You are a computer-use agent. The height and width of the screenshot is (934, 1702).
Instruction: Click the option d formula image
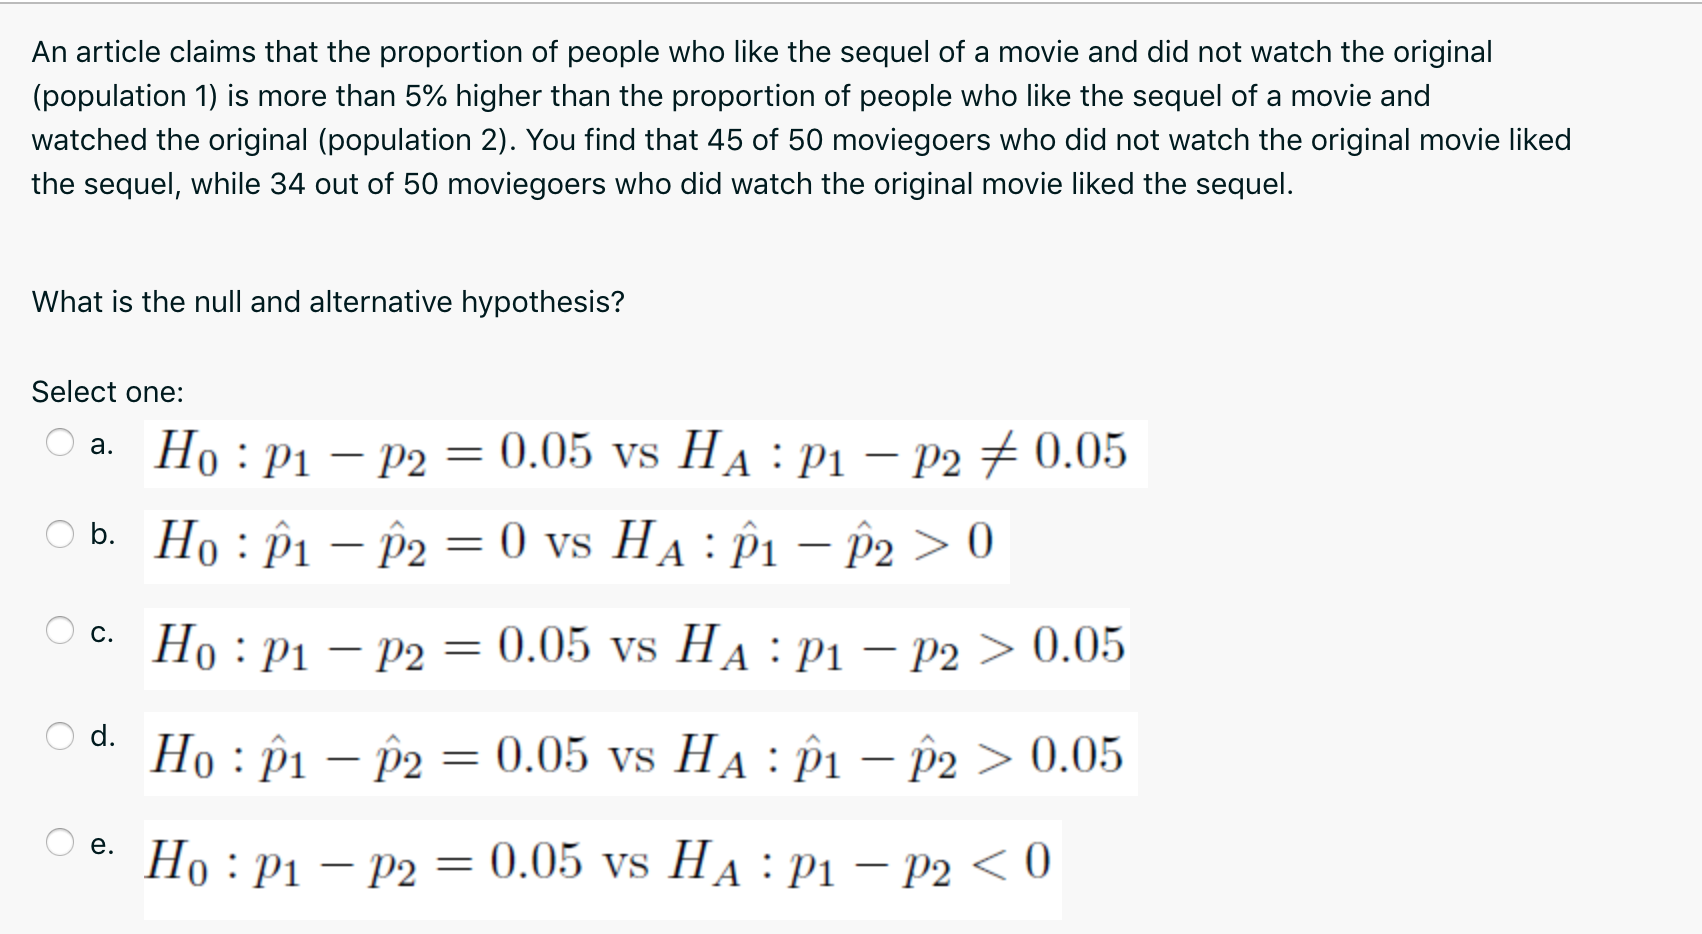(640, 758)
